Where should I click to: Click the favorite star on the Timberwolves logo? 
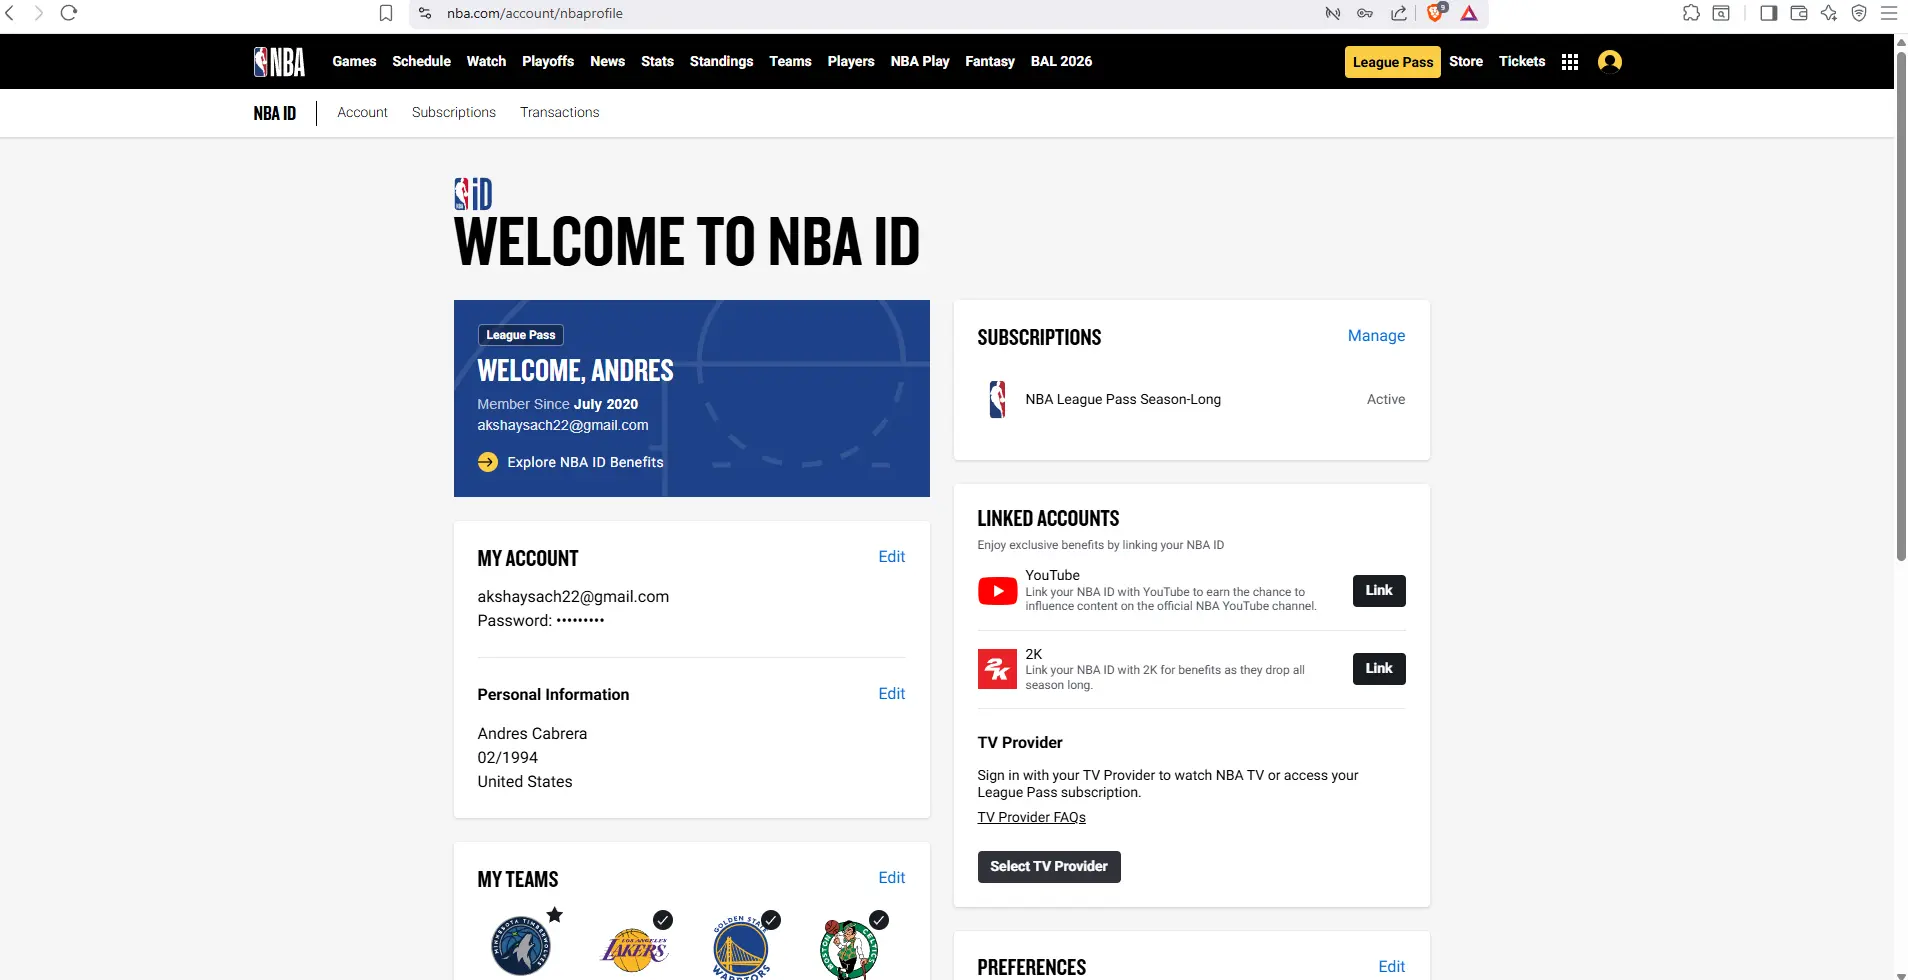point(555,915)
